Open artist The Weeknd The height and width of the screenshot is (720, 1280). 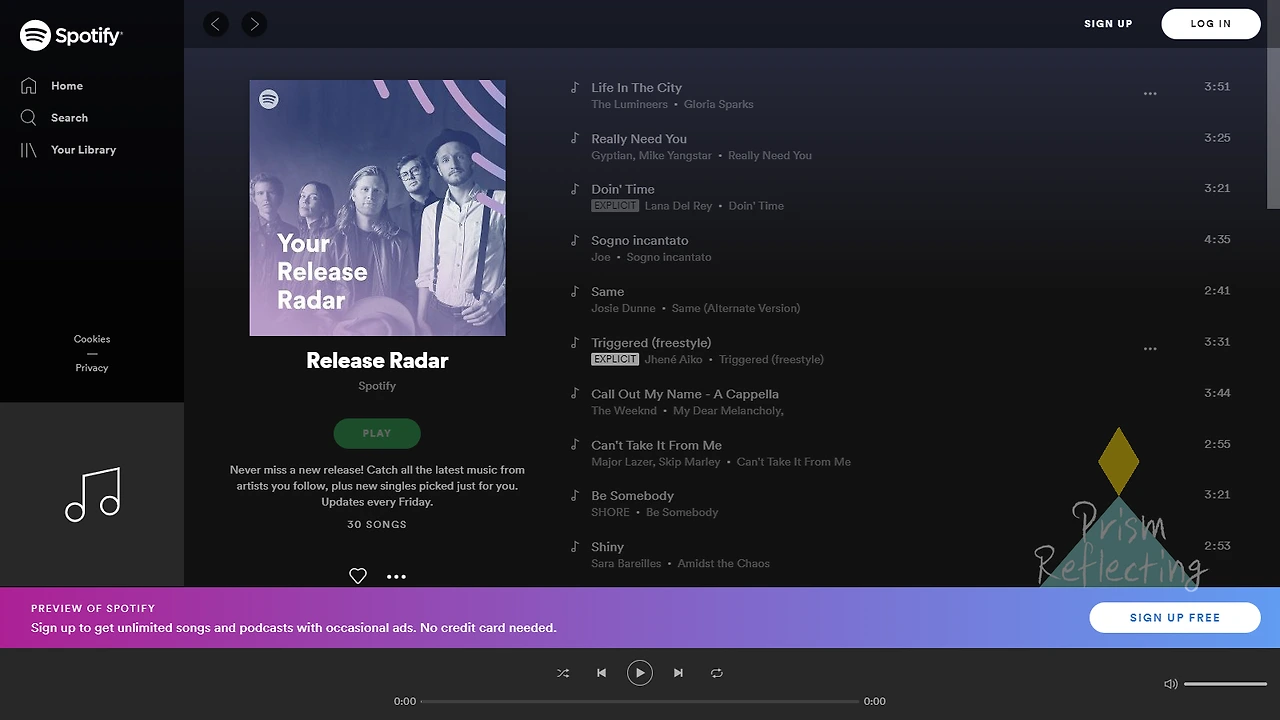(x=624, y=411)
